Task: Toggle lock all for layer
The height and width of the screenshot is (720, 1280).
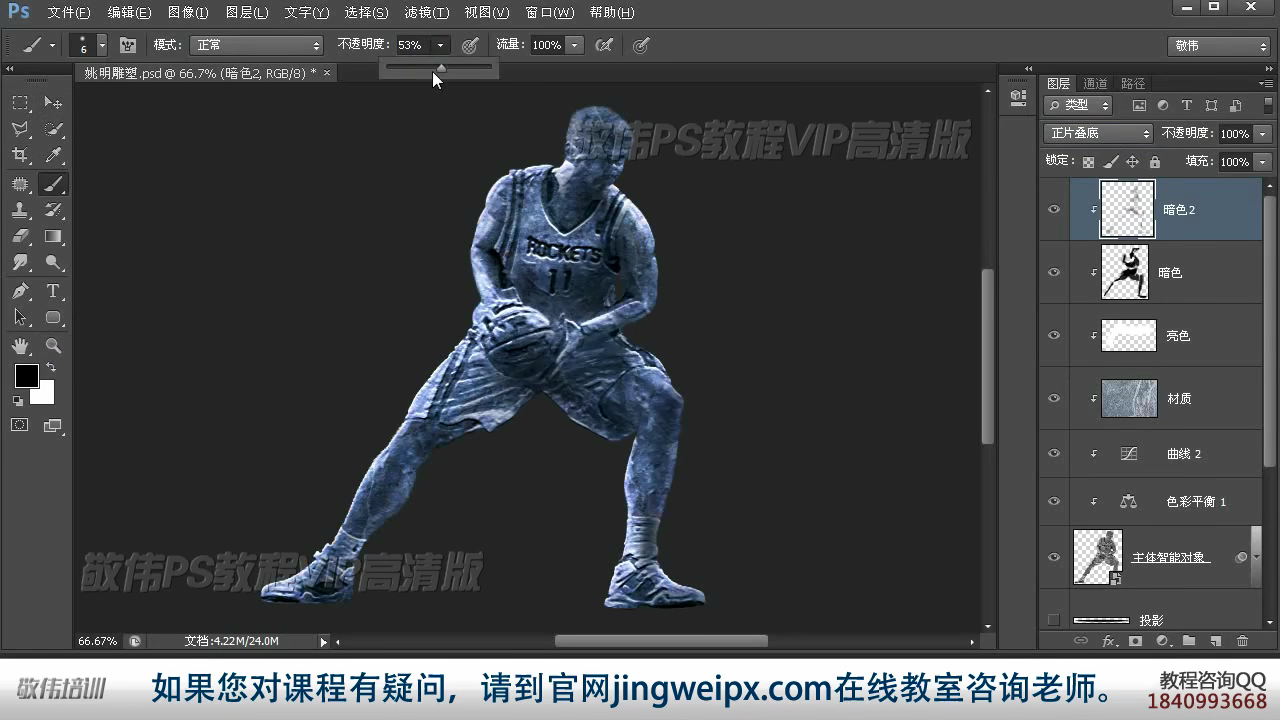Action: (x=1155, y=161)
